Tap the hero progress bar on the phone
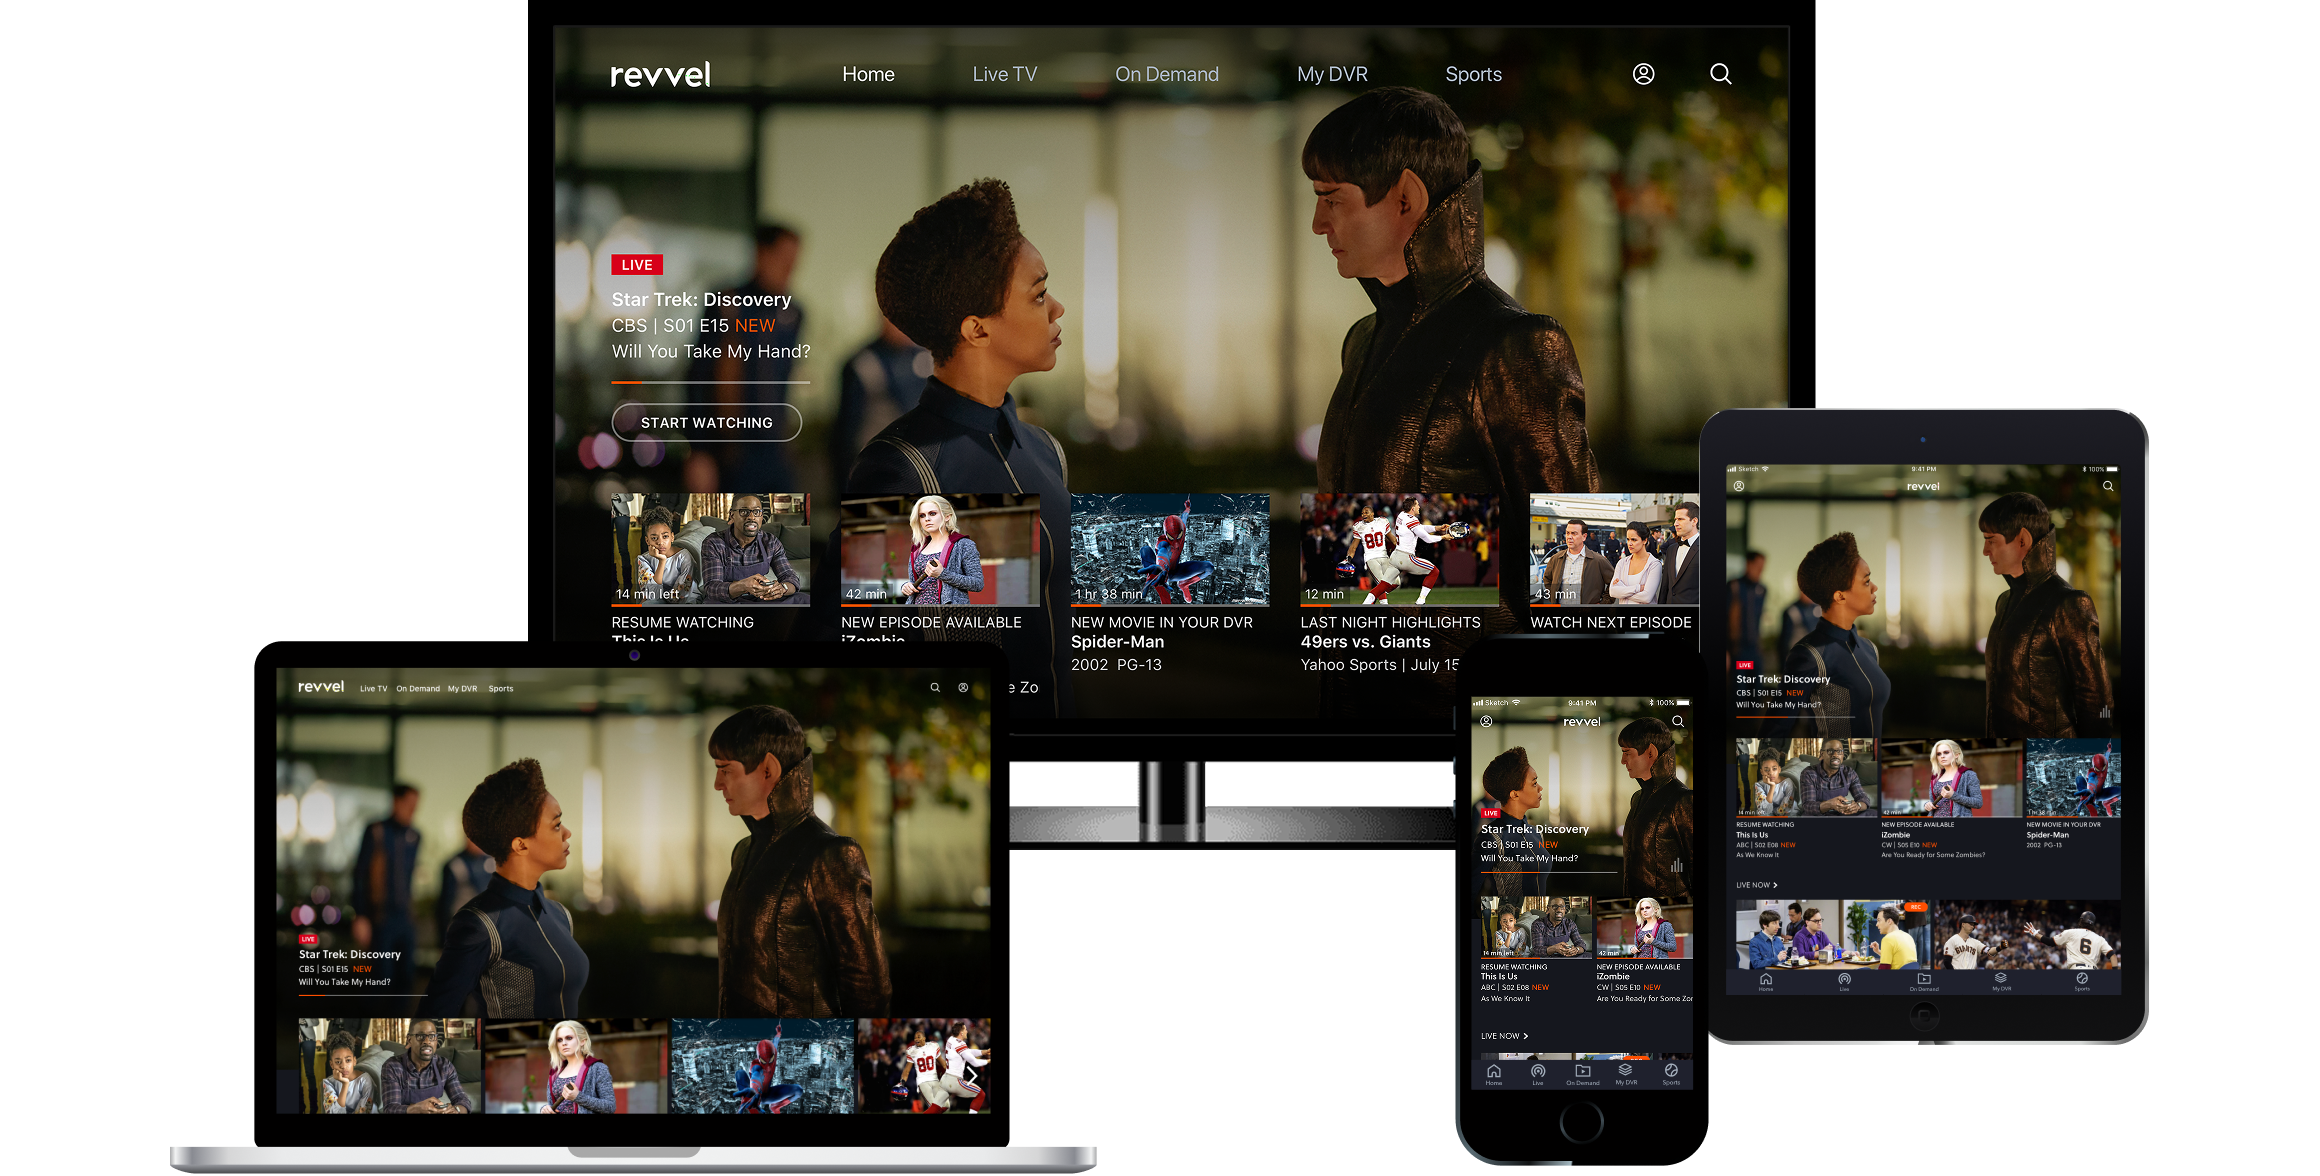Screen dimensions: 2320x1176 coord(1548,872)
